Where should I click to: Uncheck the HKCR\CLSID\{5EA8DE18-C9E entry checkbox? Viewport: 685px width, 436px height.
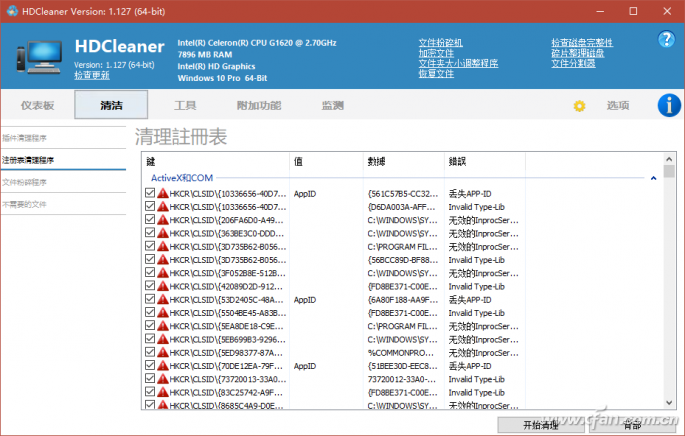pyautogui.click(x=150, y=325)
